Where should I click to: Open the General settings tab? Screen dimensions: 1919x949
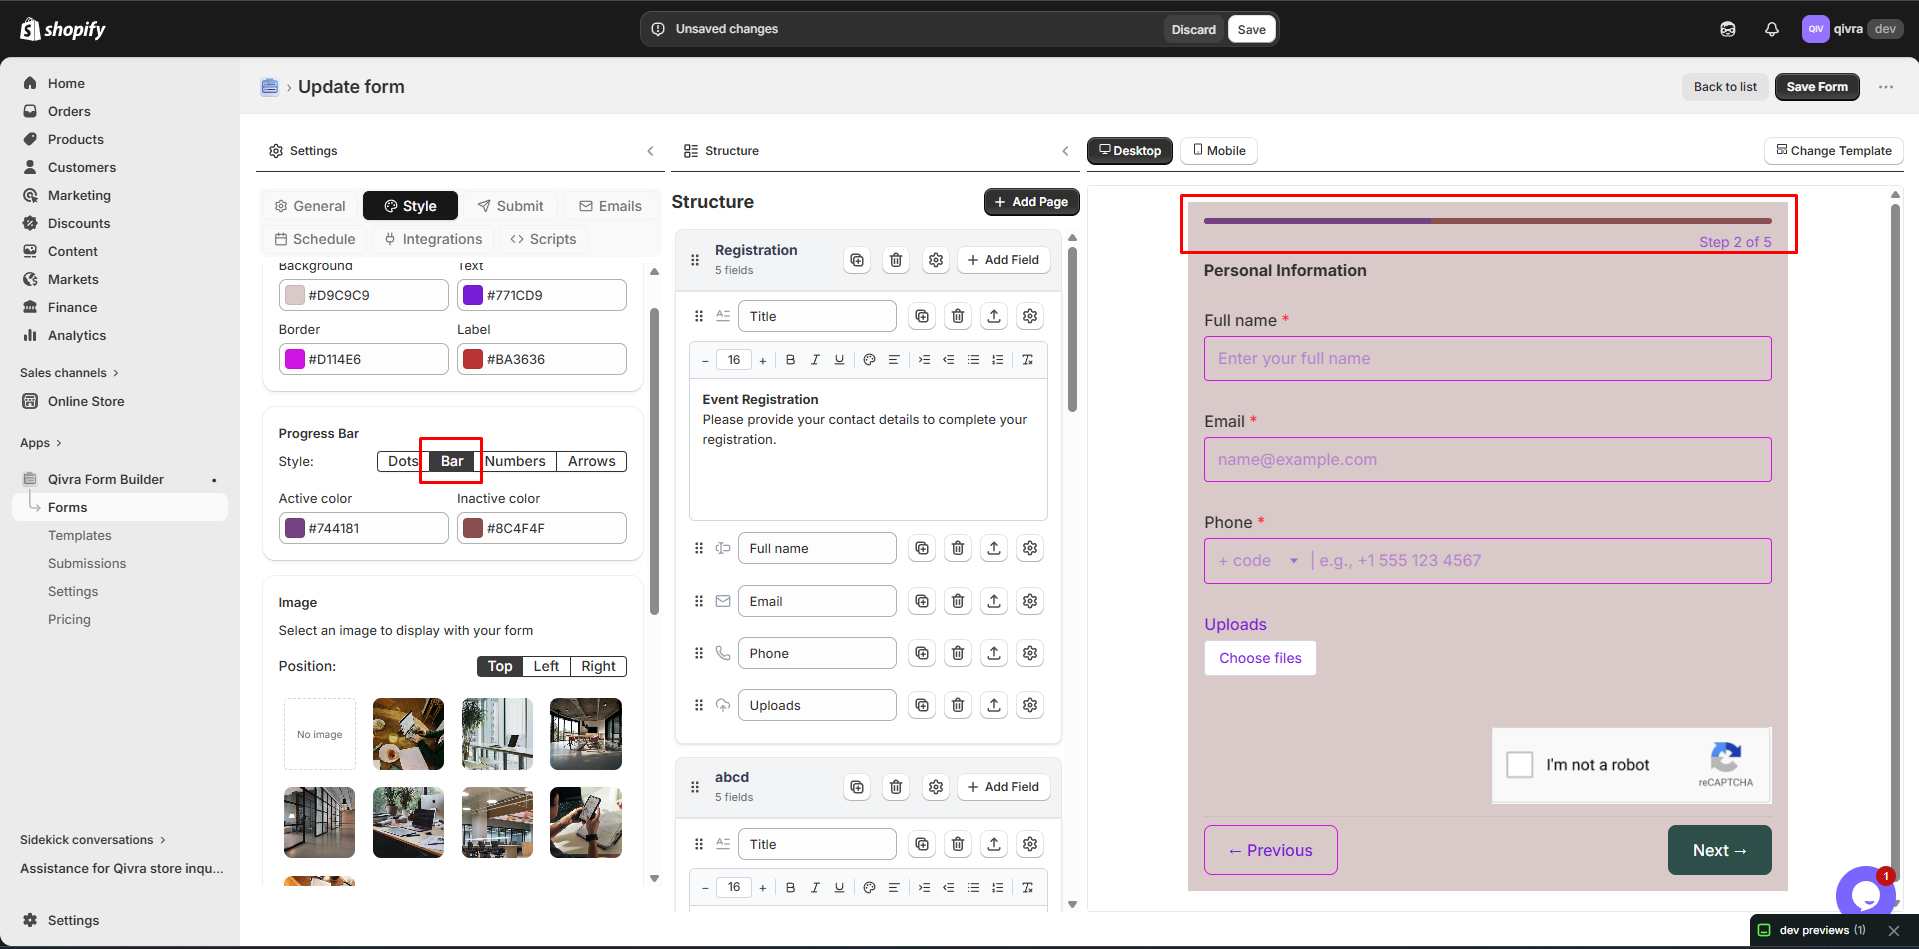coord(310,206)
